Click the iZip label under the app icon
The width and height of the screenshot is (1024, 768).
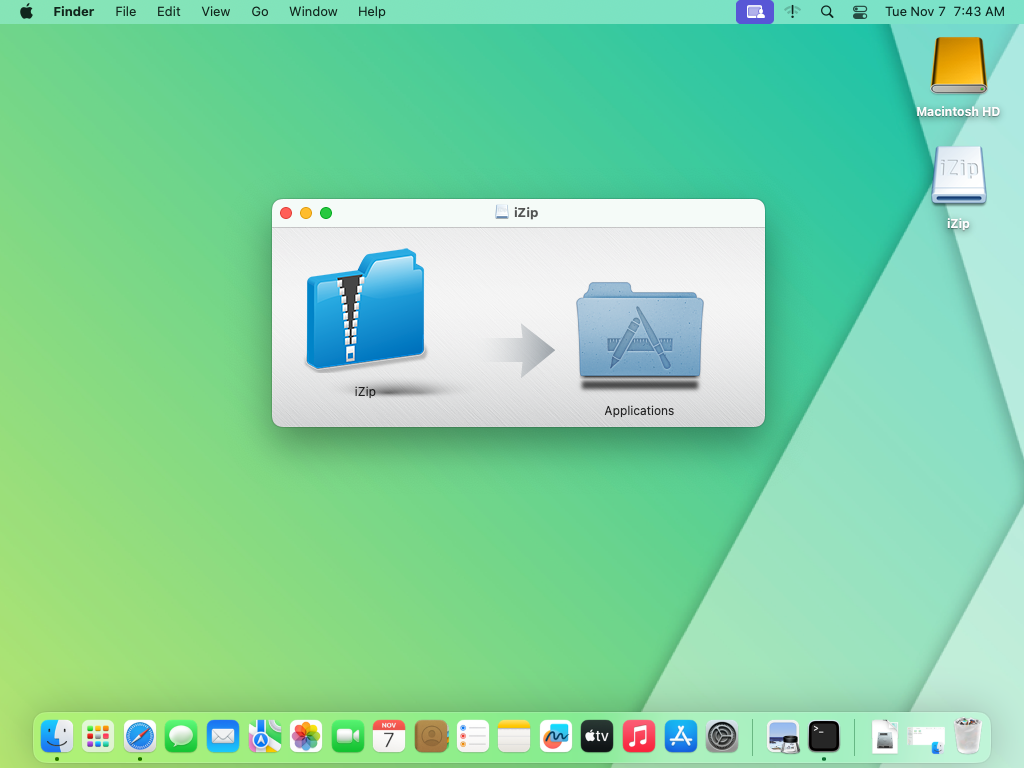[365, 391]
